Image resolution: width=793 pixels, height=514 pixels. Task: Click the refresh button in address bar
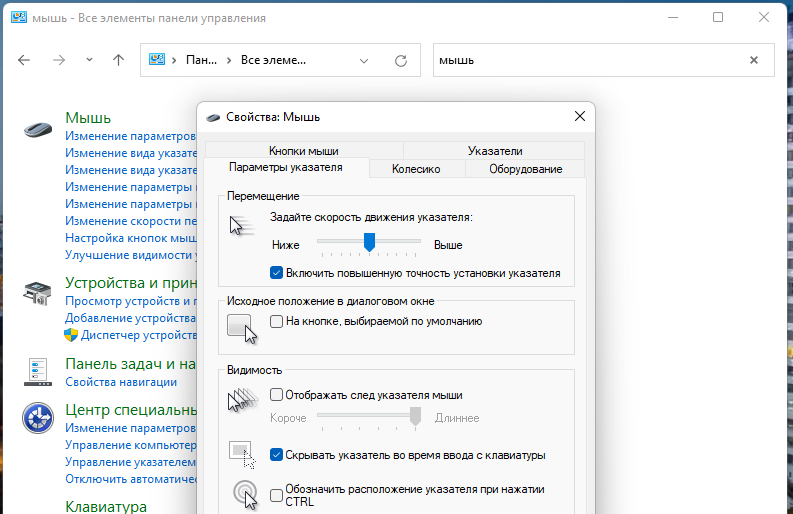[401, 60]
